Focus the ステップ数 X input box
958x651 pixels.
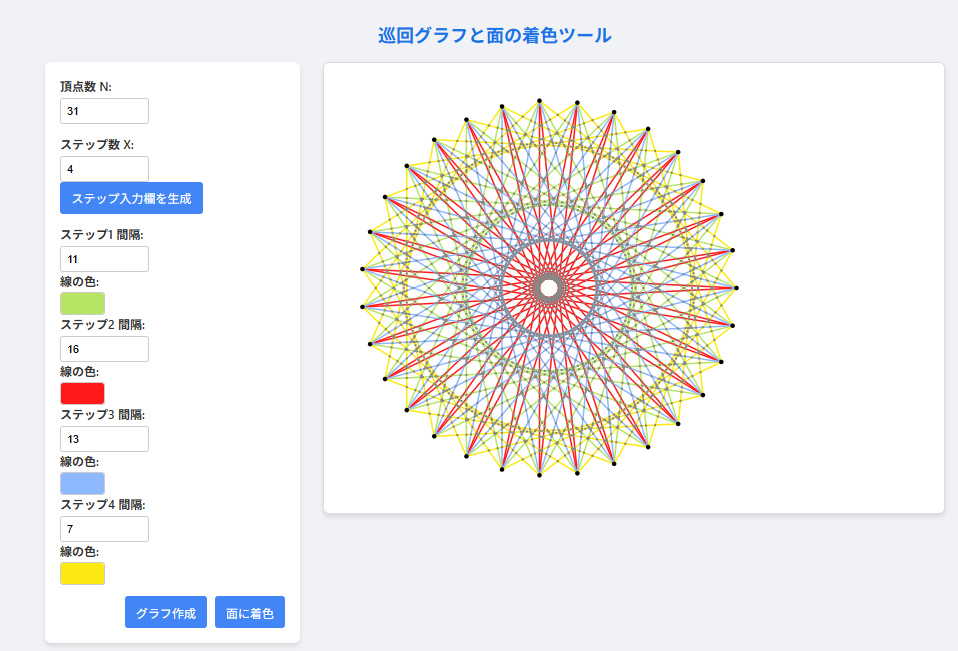tap(104, 169)
